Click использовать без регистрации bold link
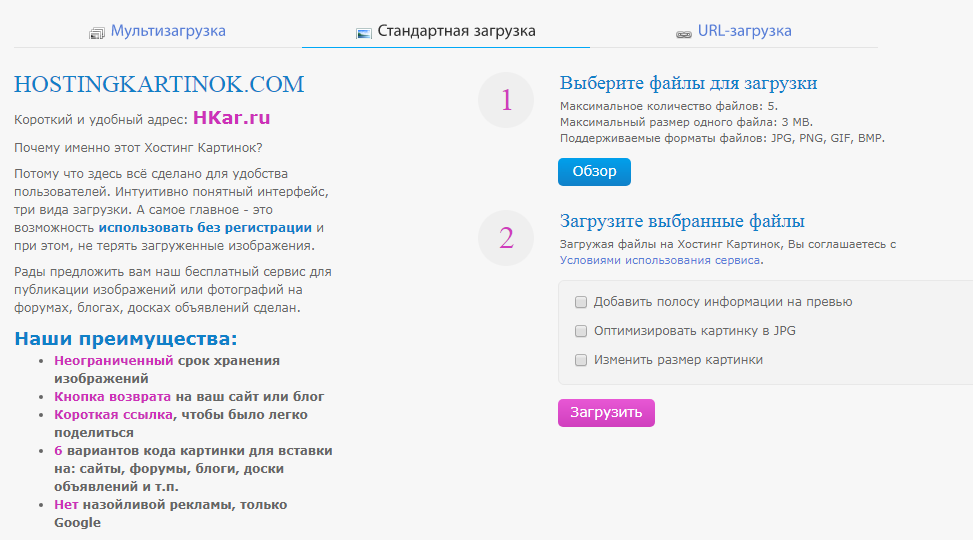This screenshot has width=973, height=540. pyautogui.click(x=205, y=228)
